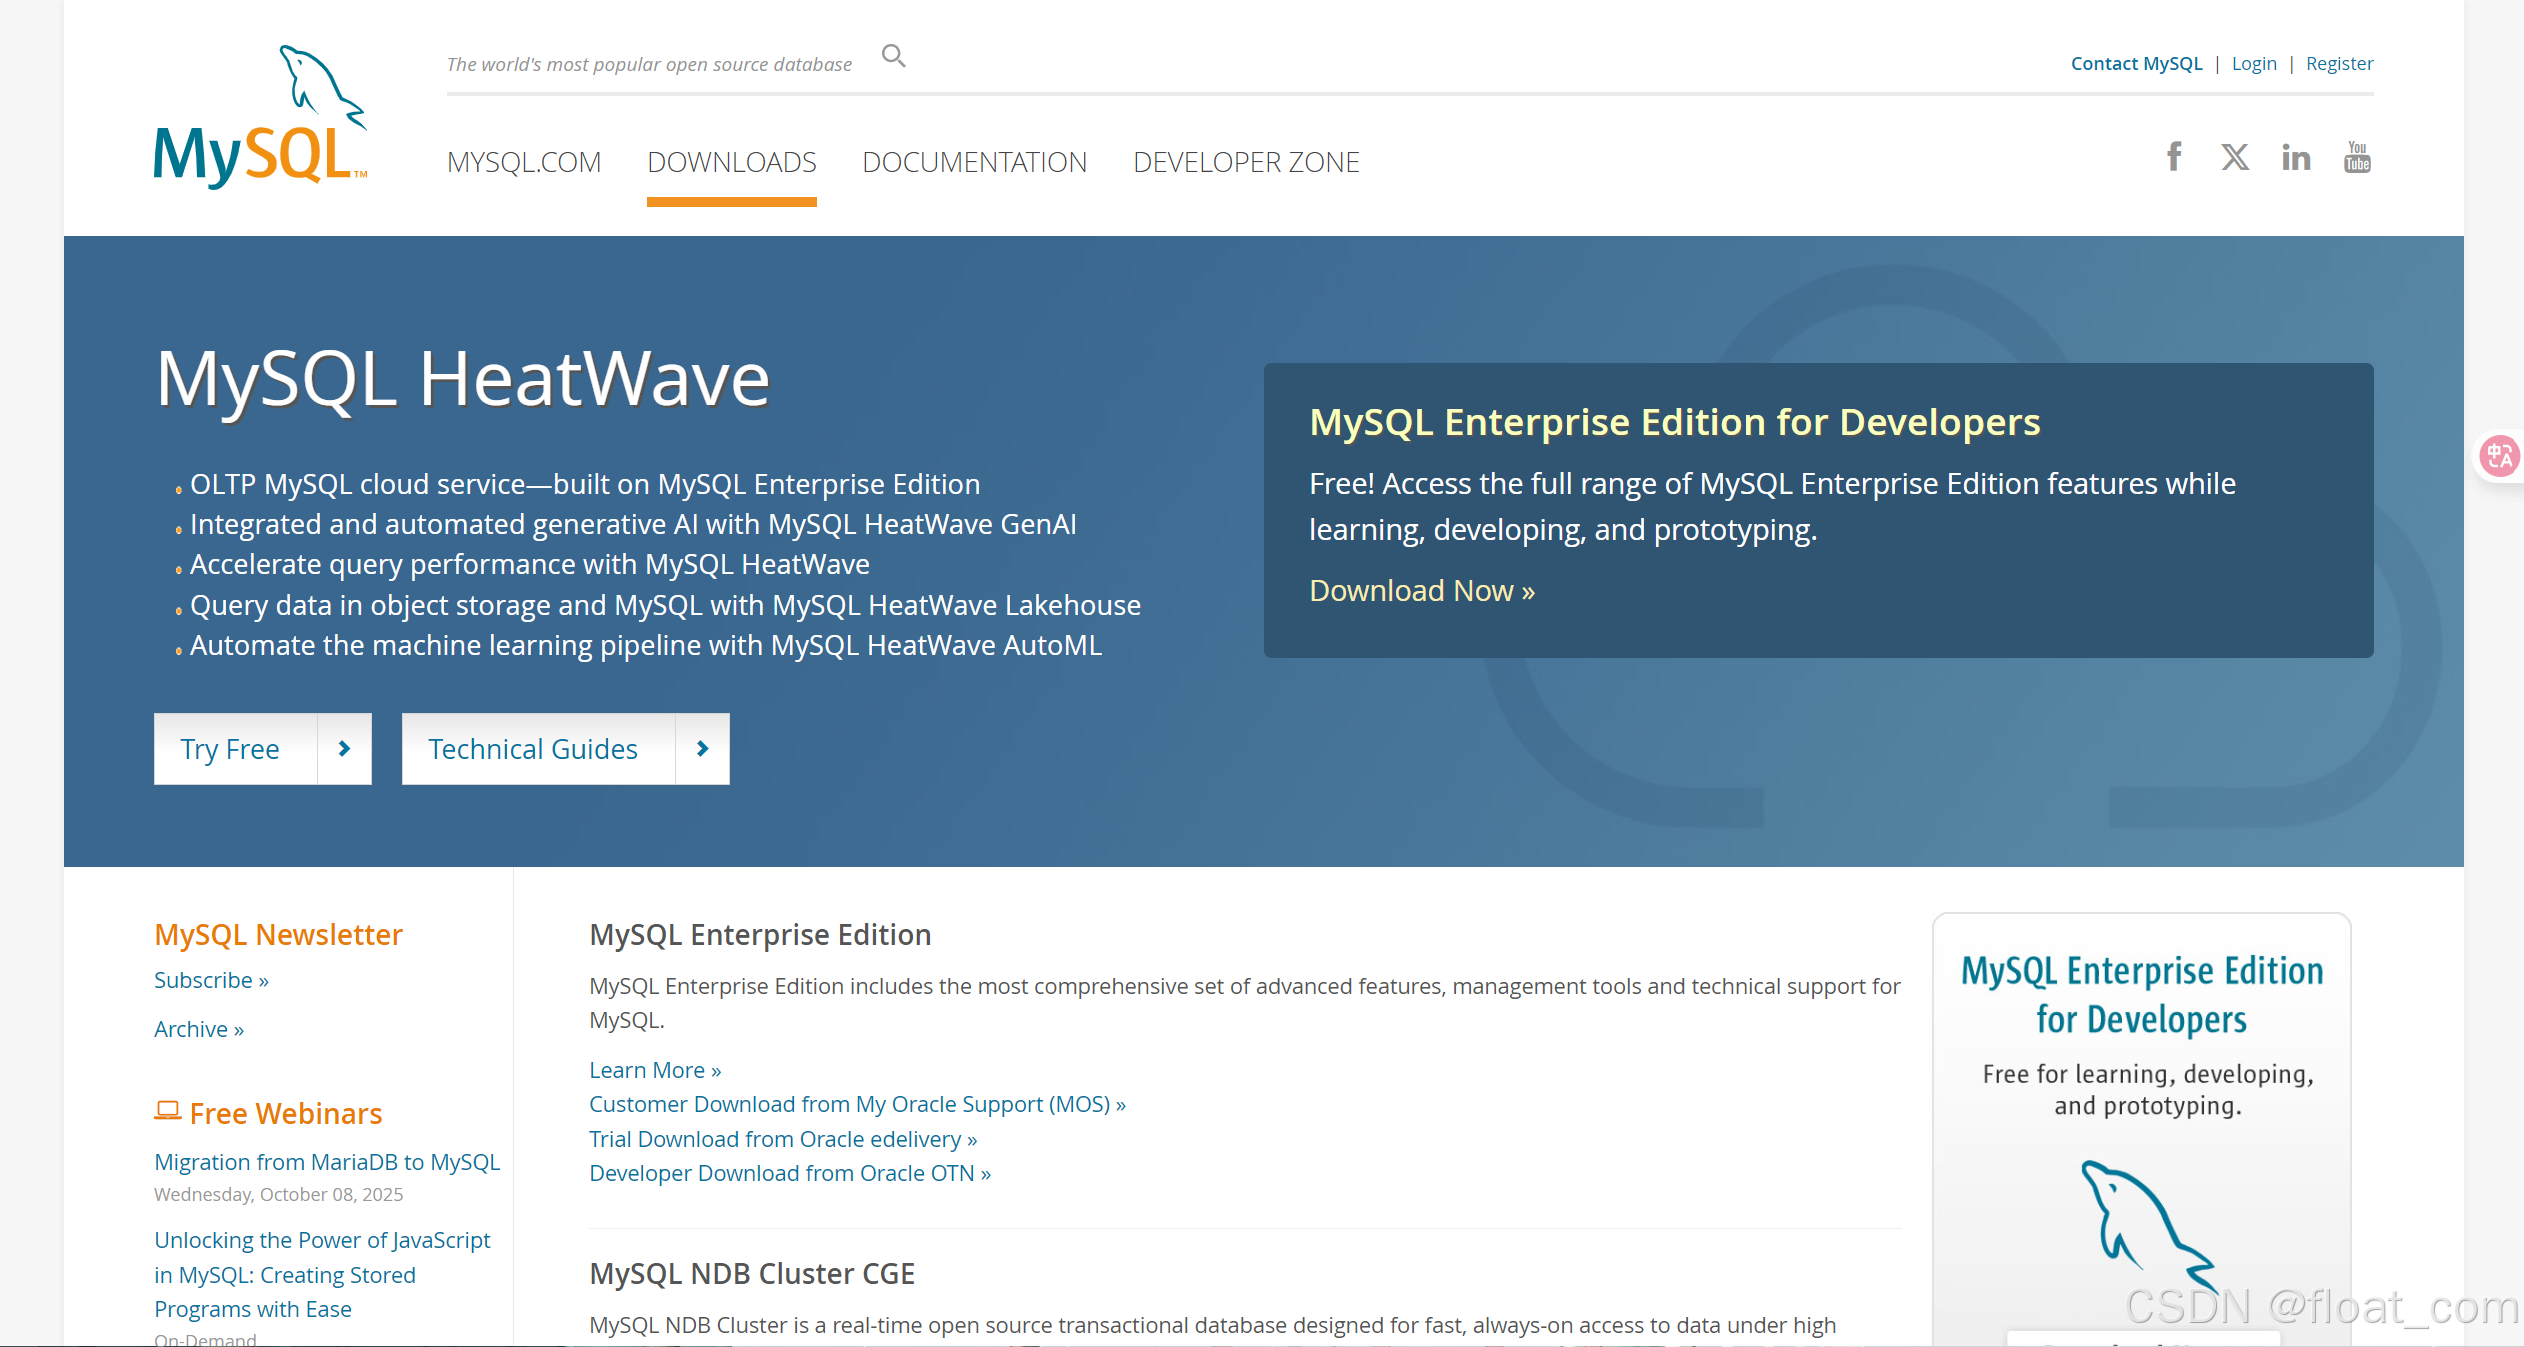Viewport: 2524px width, 1347px height.
Task: Click the Technical Guides arrow chevron
Action: pos(702,748)
